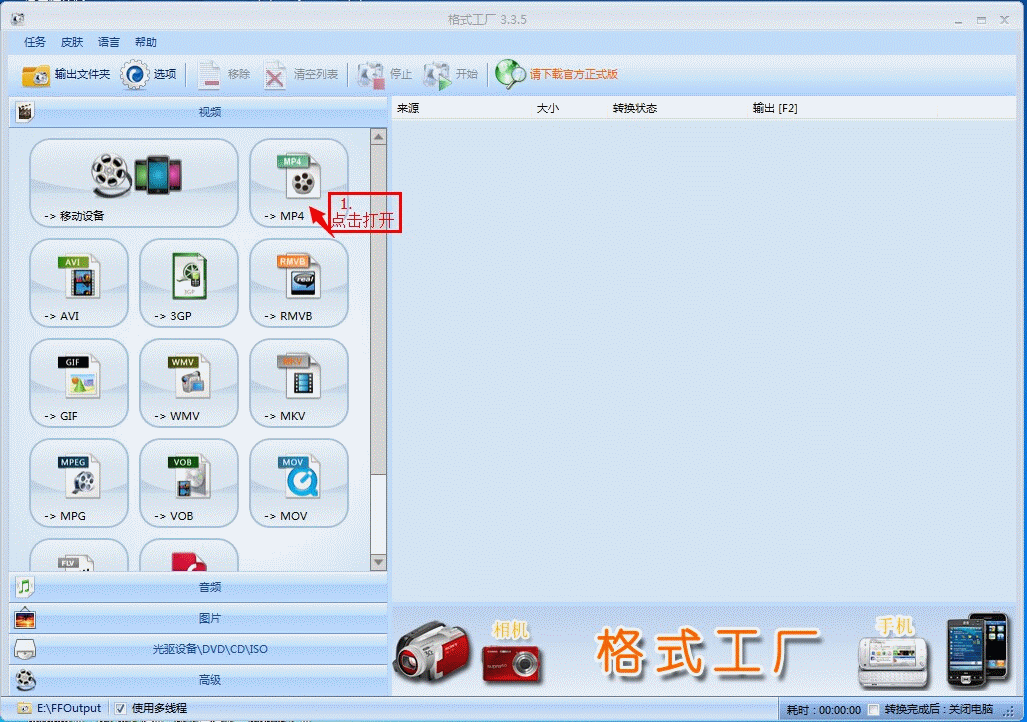Open the GIF converter
The image size is (1027, 722).
(x=79, y=383)
